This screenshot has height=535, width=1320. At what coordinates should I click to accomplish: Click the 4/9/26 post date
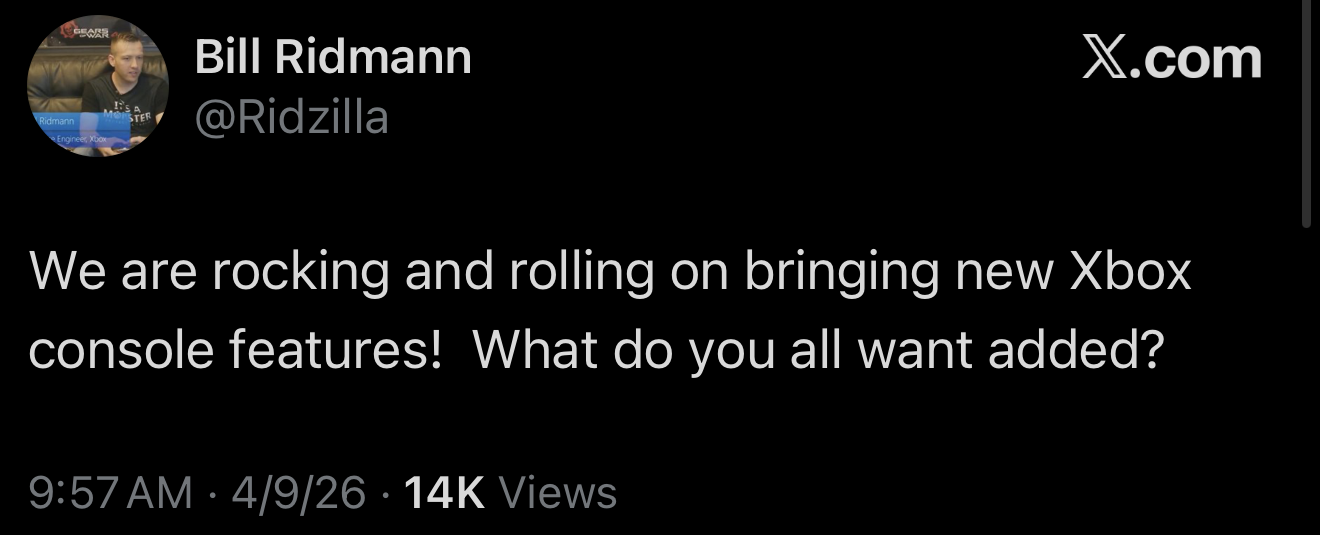[x=297, y=493]
